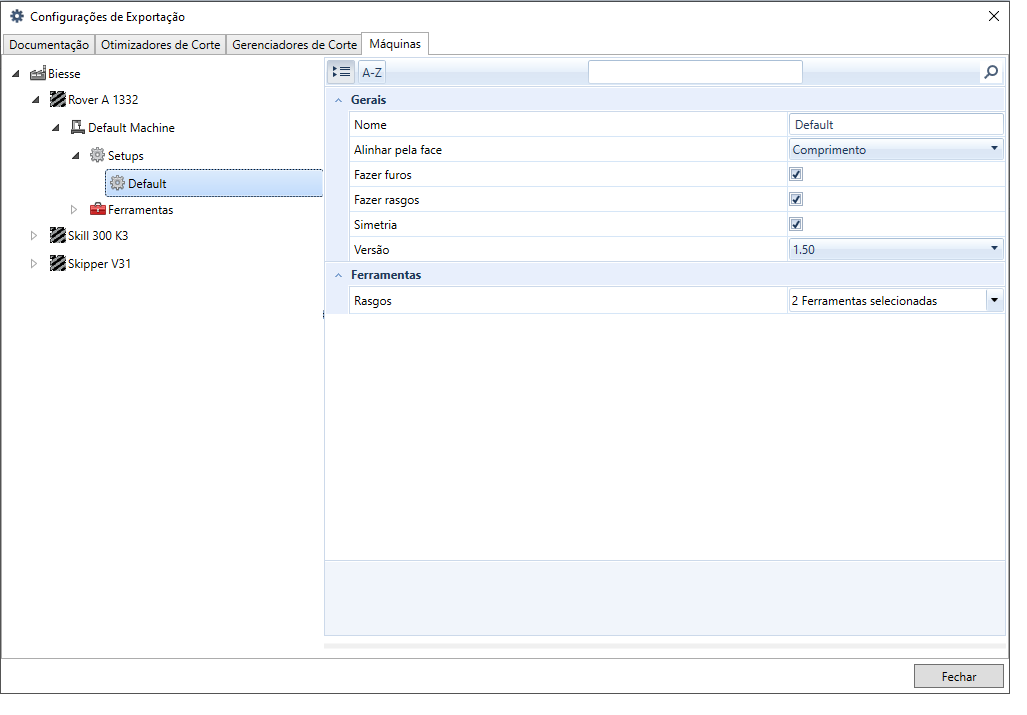Expand the Skill 300 K3 node
Viewport: 1027px width, 715px height.
[34, 235]
